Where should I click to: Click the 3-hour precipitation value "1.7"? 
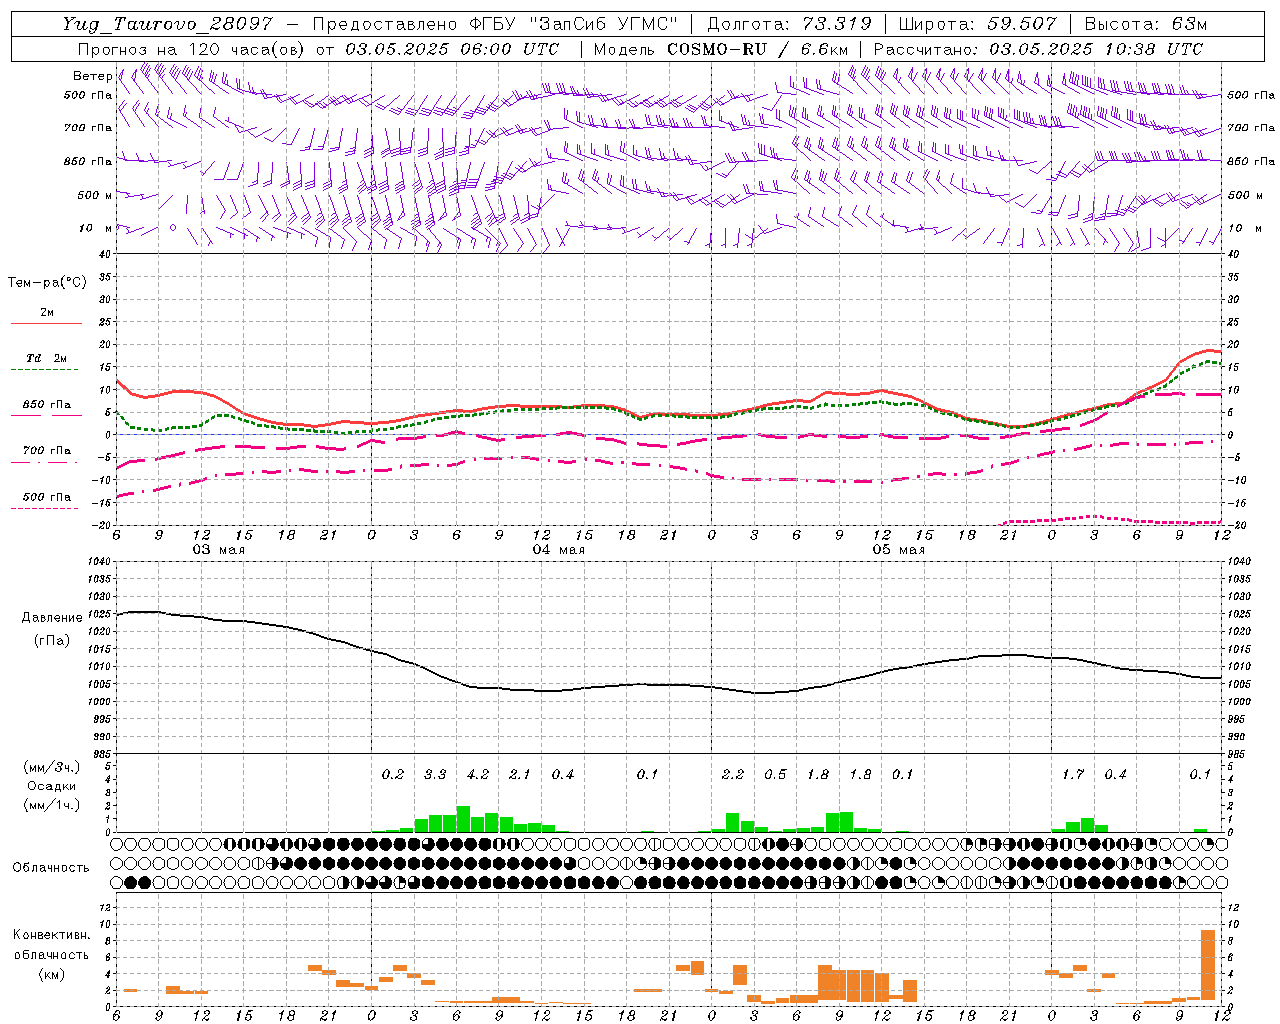(x=1073, y=774)
